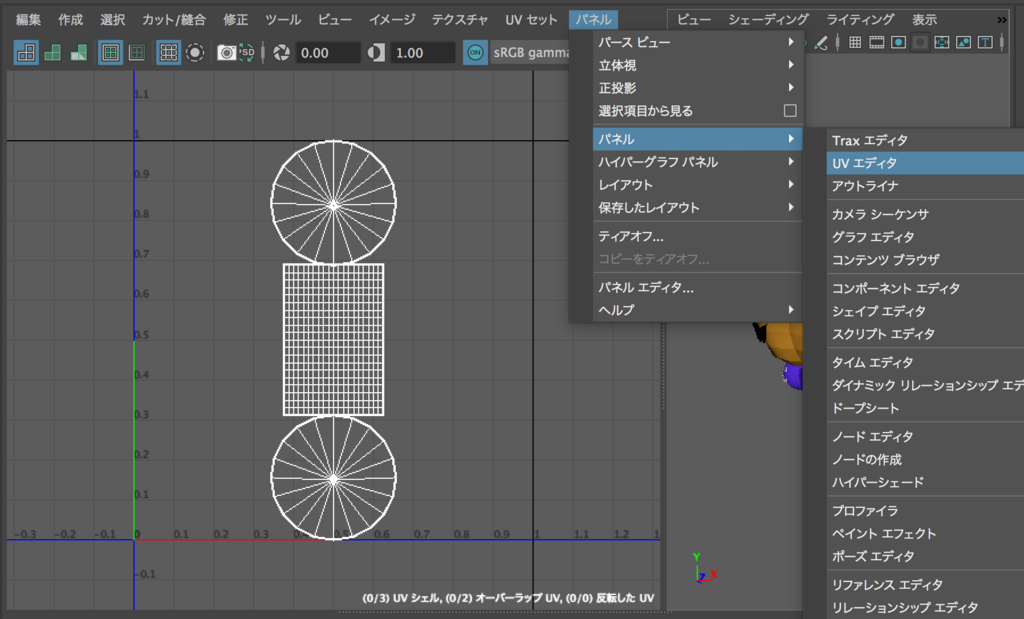Open the ライティング menu
Screen dimensions: 1024x619
860,20
